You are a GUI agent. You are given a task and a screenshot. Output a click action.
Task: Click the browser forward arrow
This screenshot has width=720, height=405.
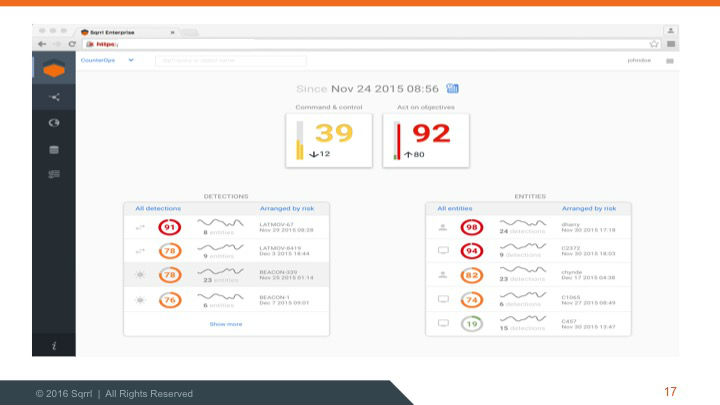tap(57, 44)
